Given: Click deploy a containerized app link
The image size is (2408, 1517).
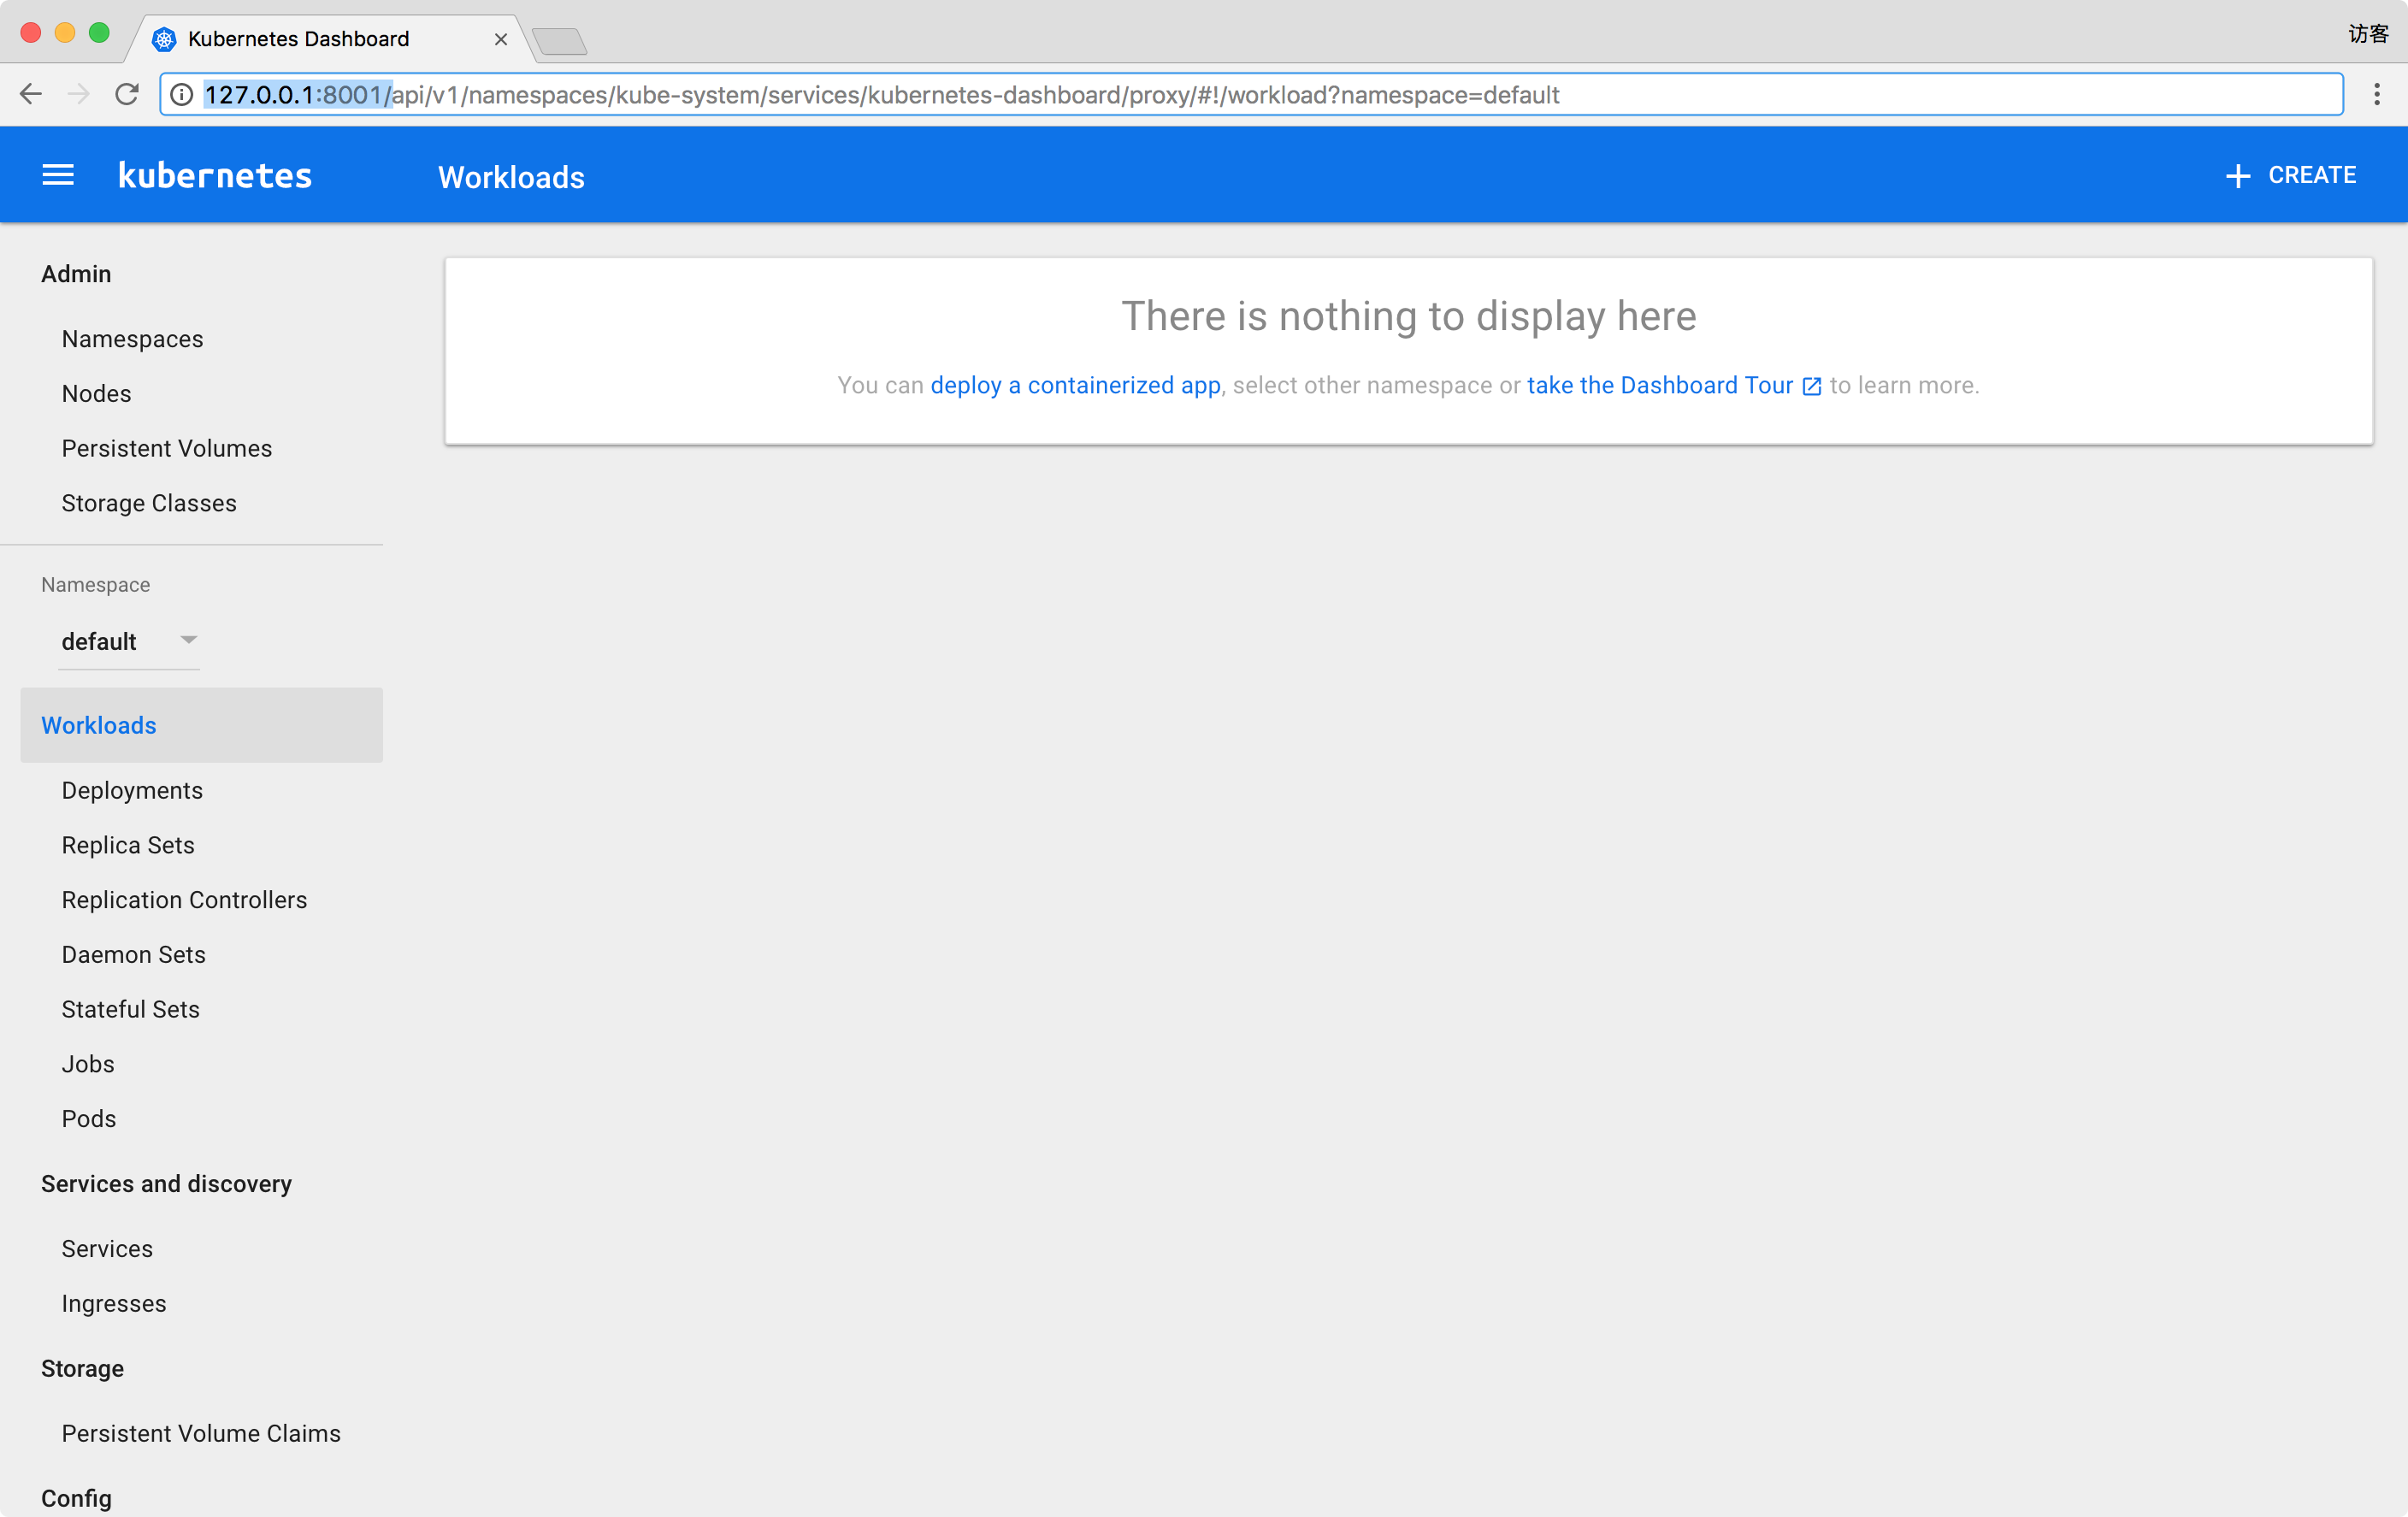Looking at the screenshot, I should (1075, 386).
